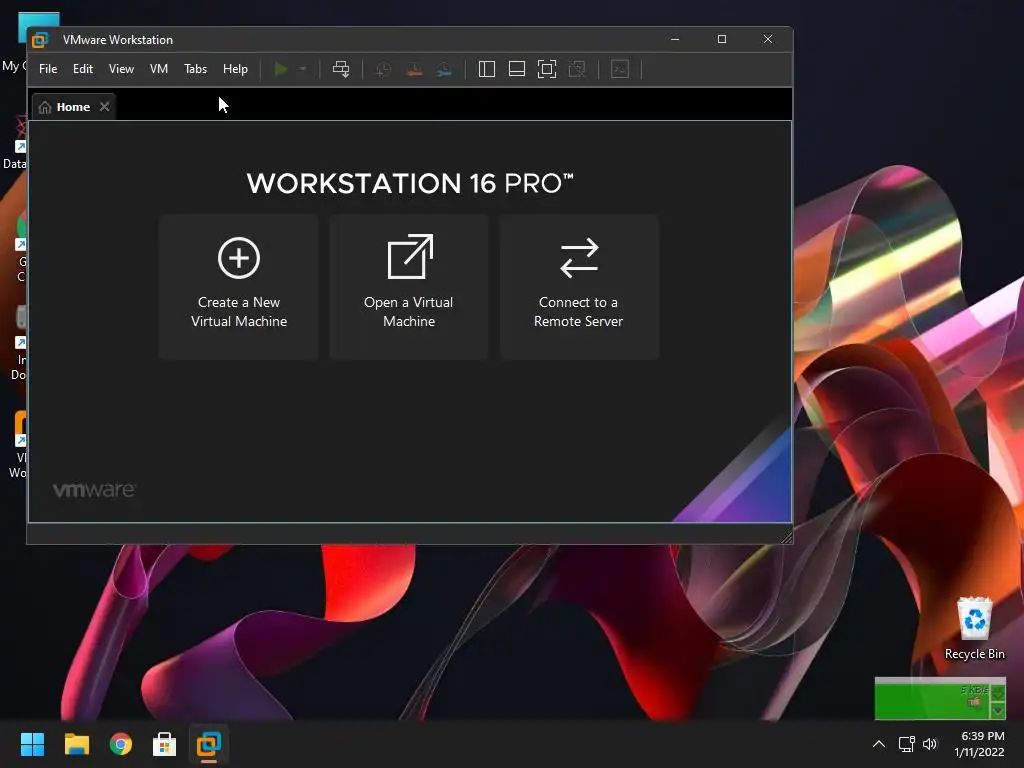Open the Tabs menu
Viewport: 1024px width, 768px height.
[x=195, y=69]
